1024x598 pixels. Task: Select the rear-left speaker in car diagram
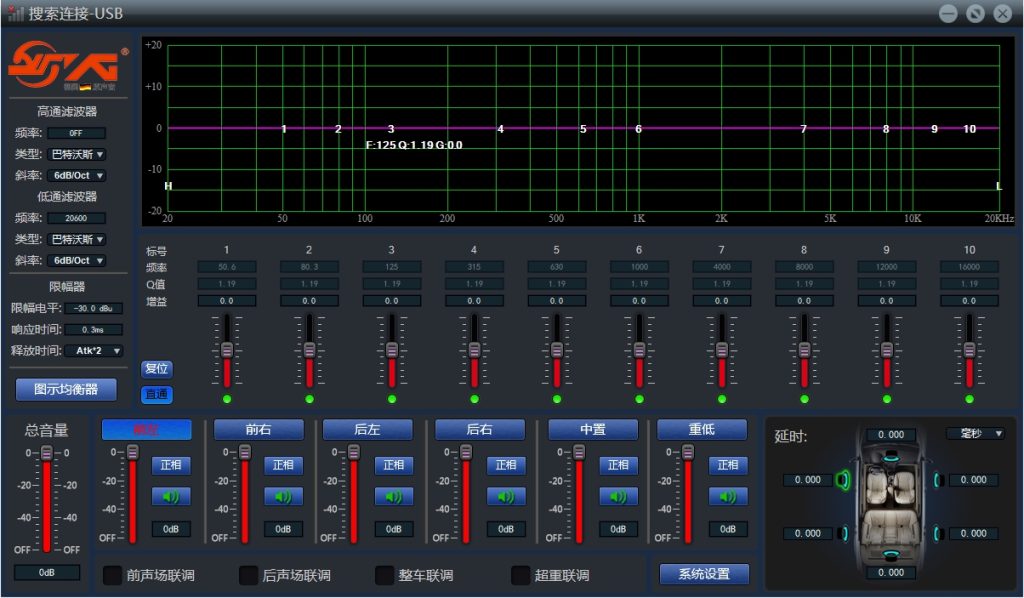point(844,533)
